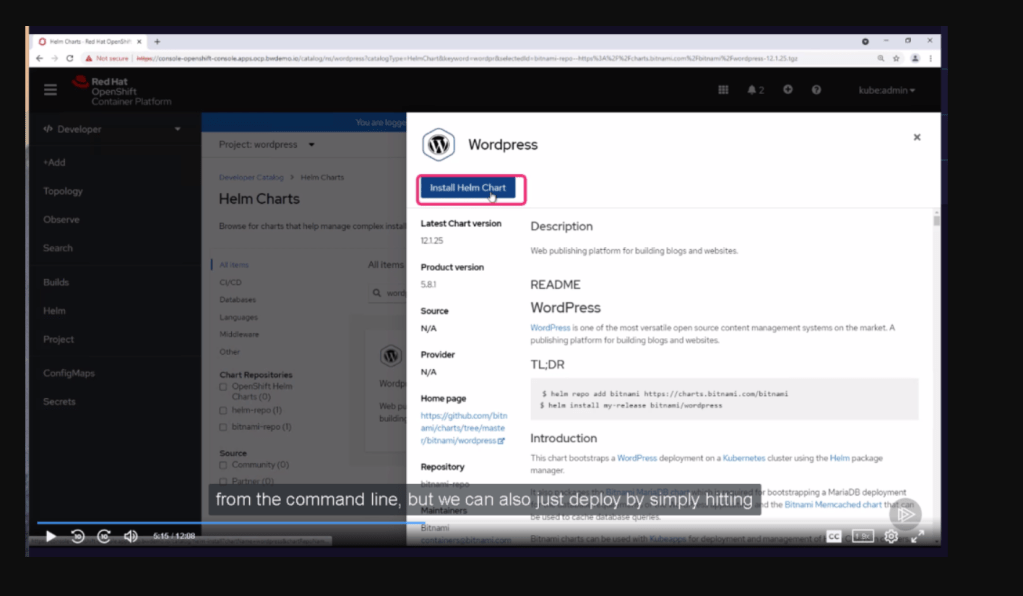1023x596 pixels.
Task: Toggle OpenShift Helm Charts repository checkbox
Action: click(223, 387)
